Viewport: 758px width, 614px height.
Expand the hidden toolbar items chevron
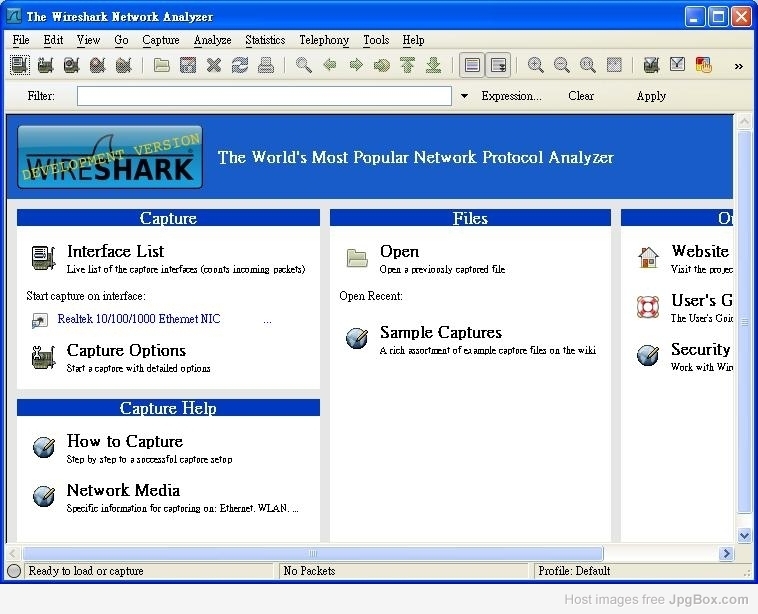point(739,66)
